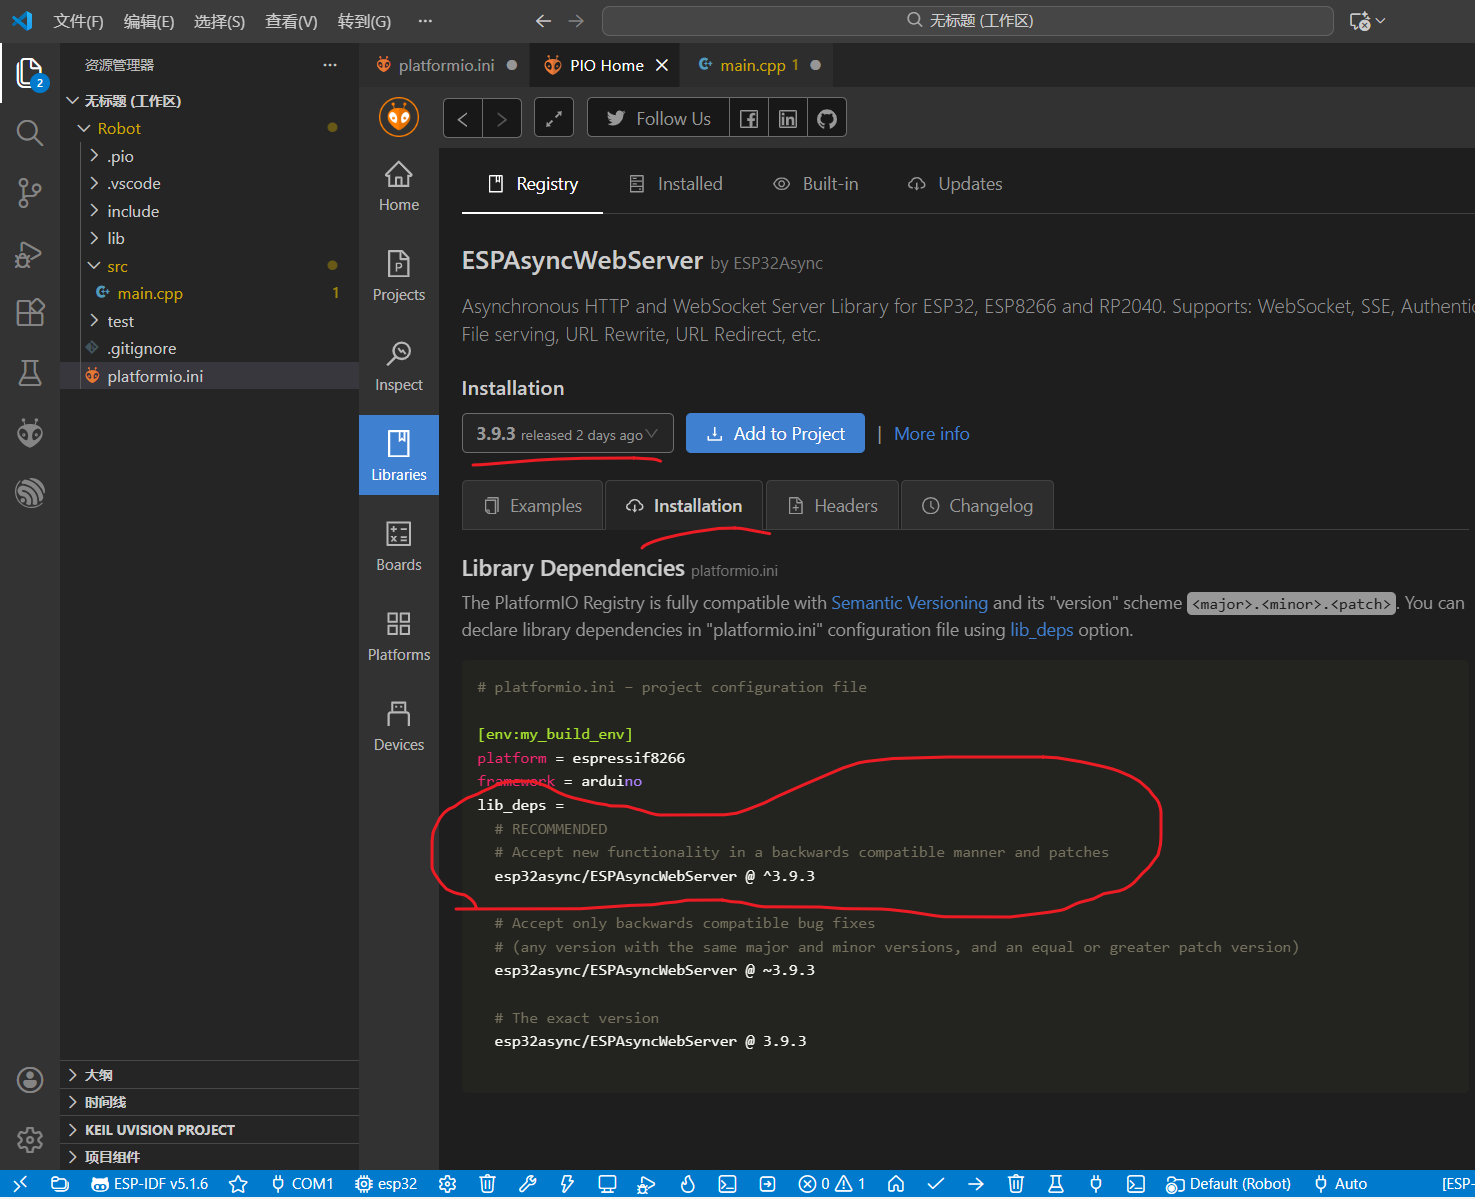Expand the include folder
Viewport: 1475px width, 1199px height.
pos(94,211)
